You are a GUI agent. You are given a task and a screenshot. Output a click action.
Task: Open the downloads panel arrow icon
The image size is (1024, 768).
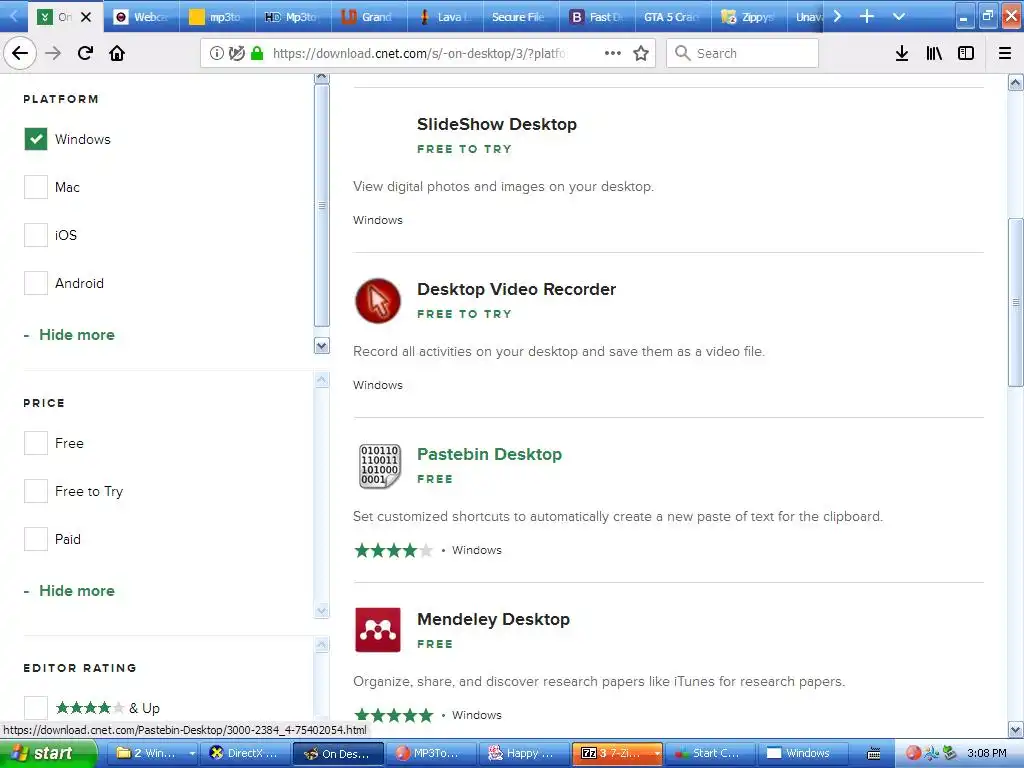tap(902, 53)
